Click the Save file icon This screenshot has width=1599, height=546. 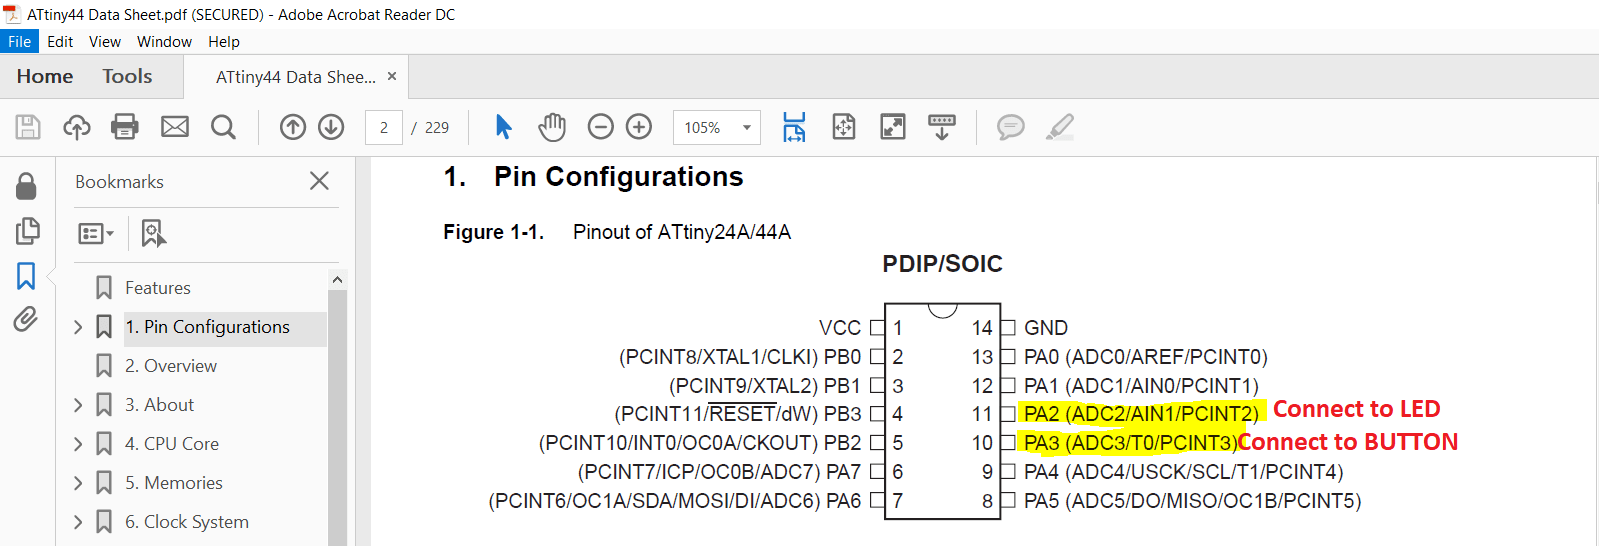[28, 127]
